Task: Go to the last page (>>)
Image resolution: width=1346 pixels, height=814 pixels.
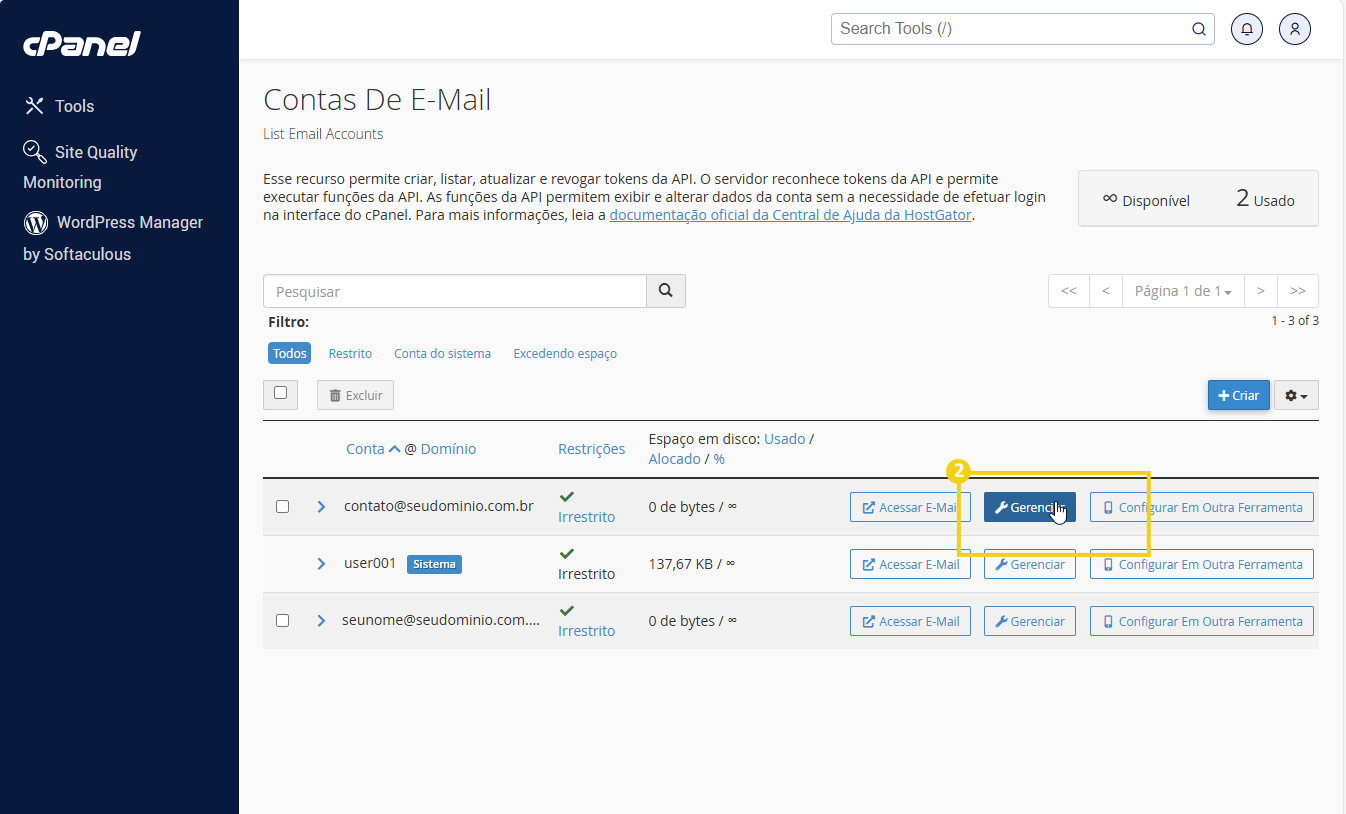Action: 1298,291
